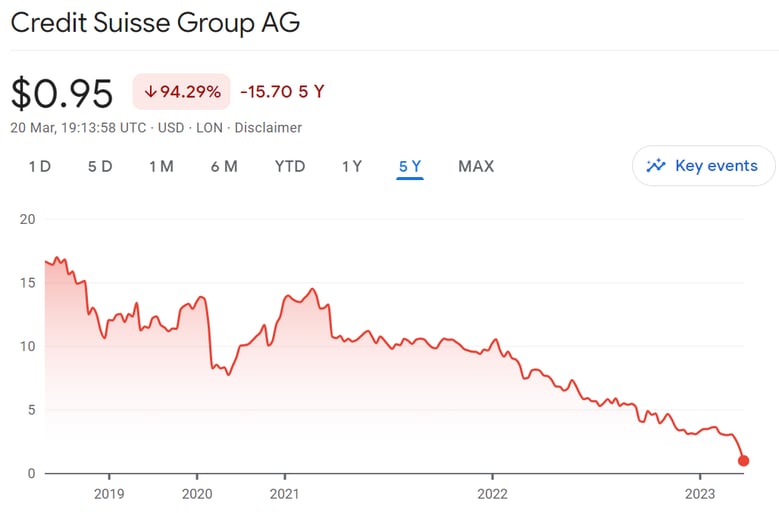The width and height of the screenshot is (779, 513).
Task: Click the -15.70 5Y change text
Action: pos(282,92)
